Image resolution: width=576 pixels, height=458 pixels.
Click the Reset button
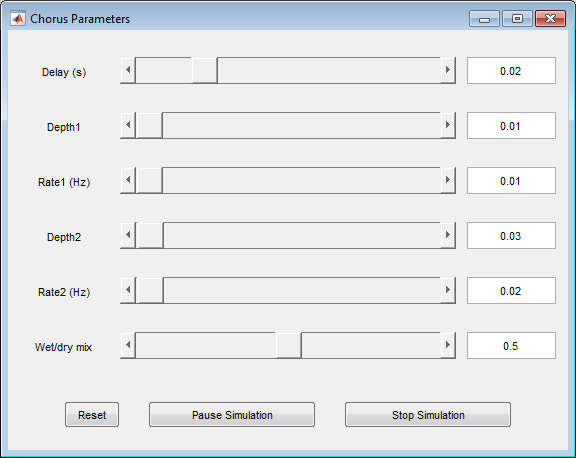point(92,415)
